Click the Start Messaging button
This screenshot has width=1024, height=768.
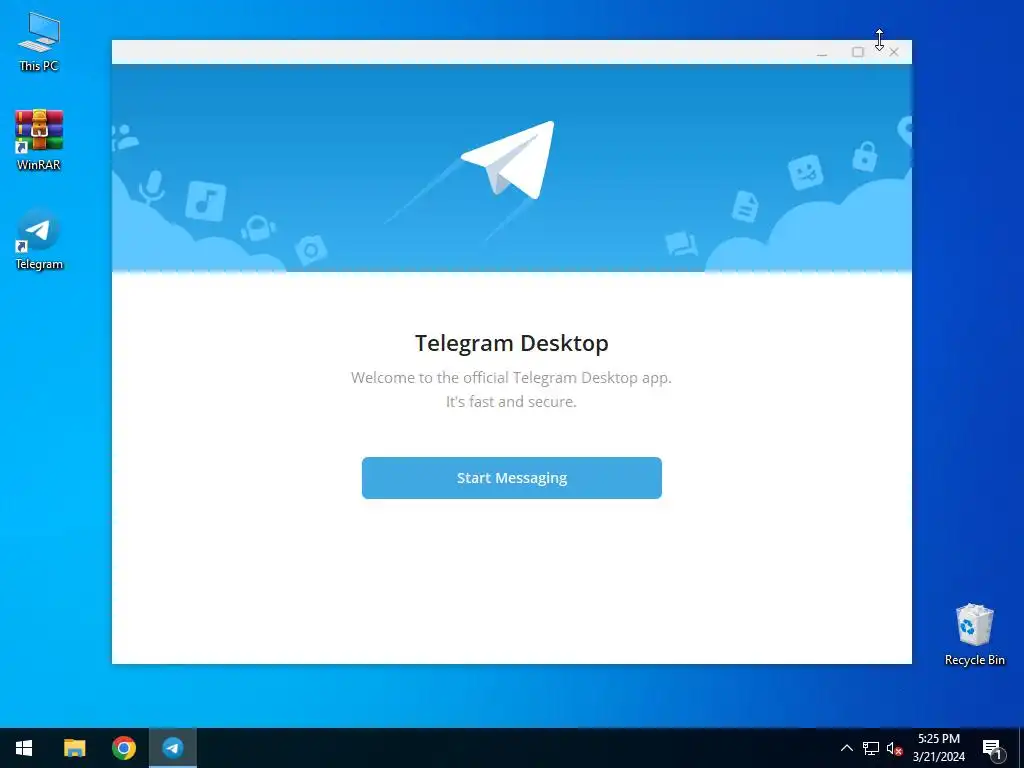click(x=511, y=478)
